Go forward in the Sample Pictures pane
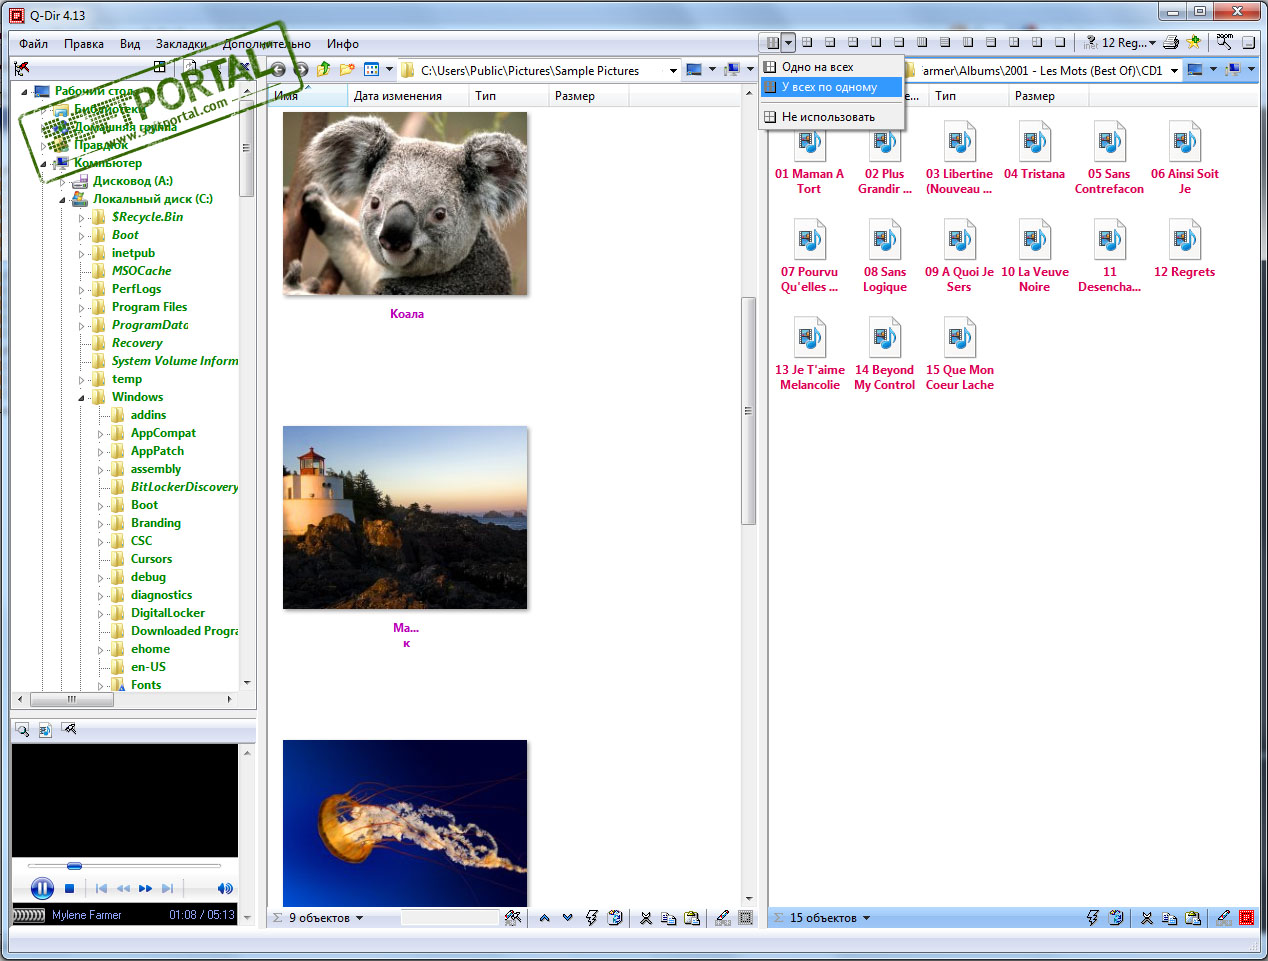 point(300,70)
